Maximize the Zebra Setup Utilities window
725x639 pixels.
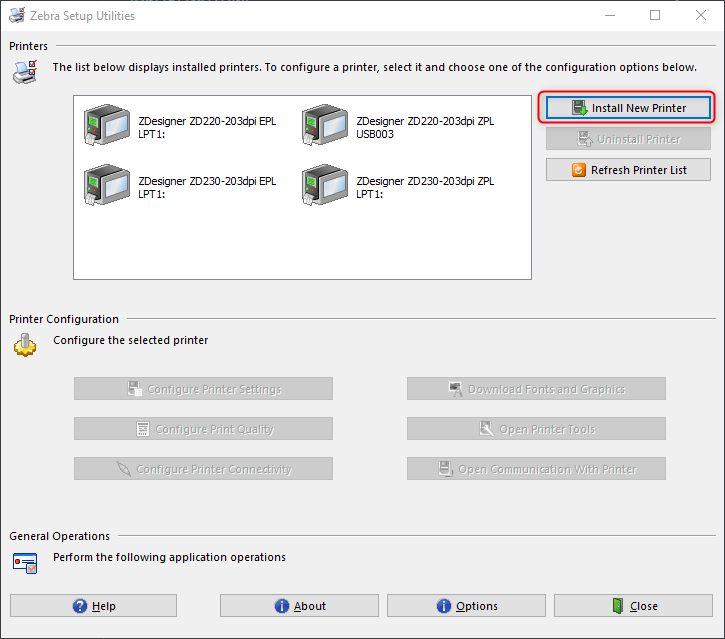point(655,15)
